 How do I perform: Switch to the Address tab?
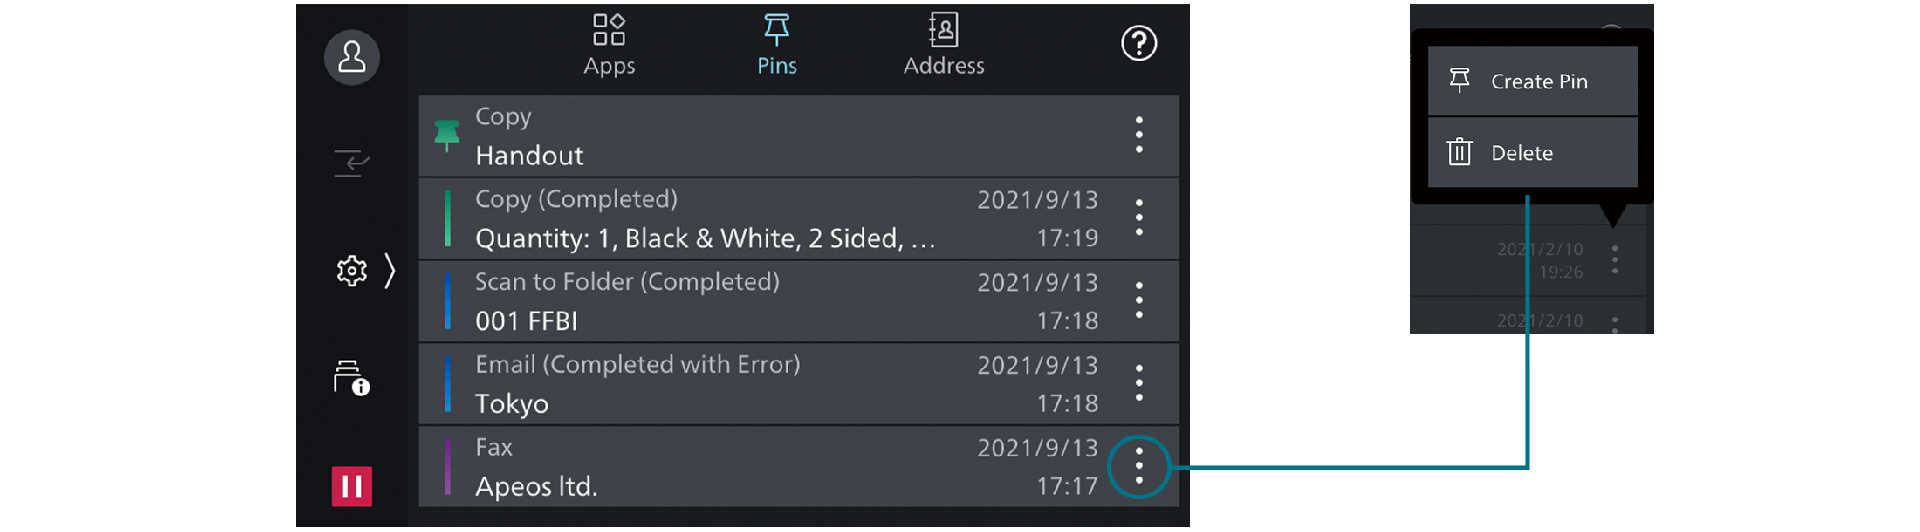tap(943, 45)
